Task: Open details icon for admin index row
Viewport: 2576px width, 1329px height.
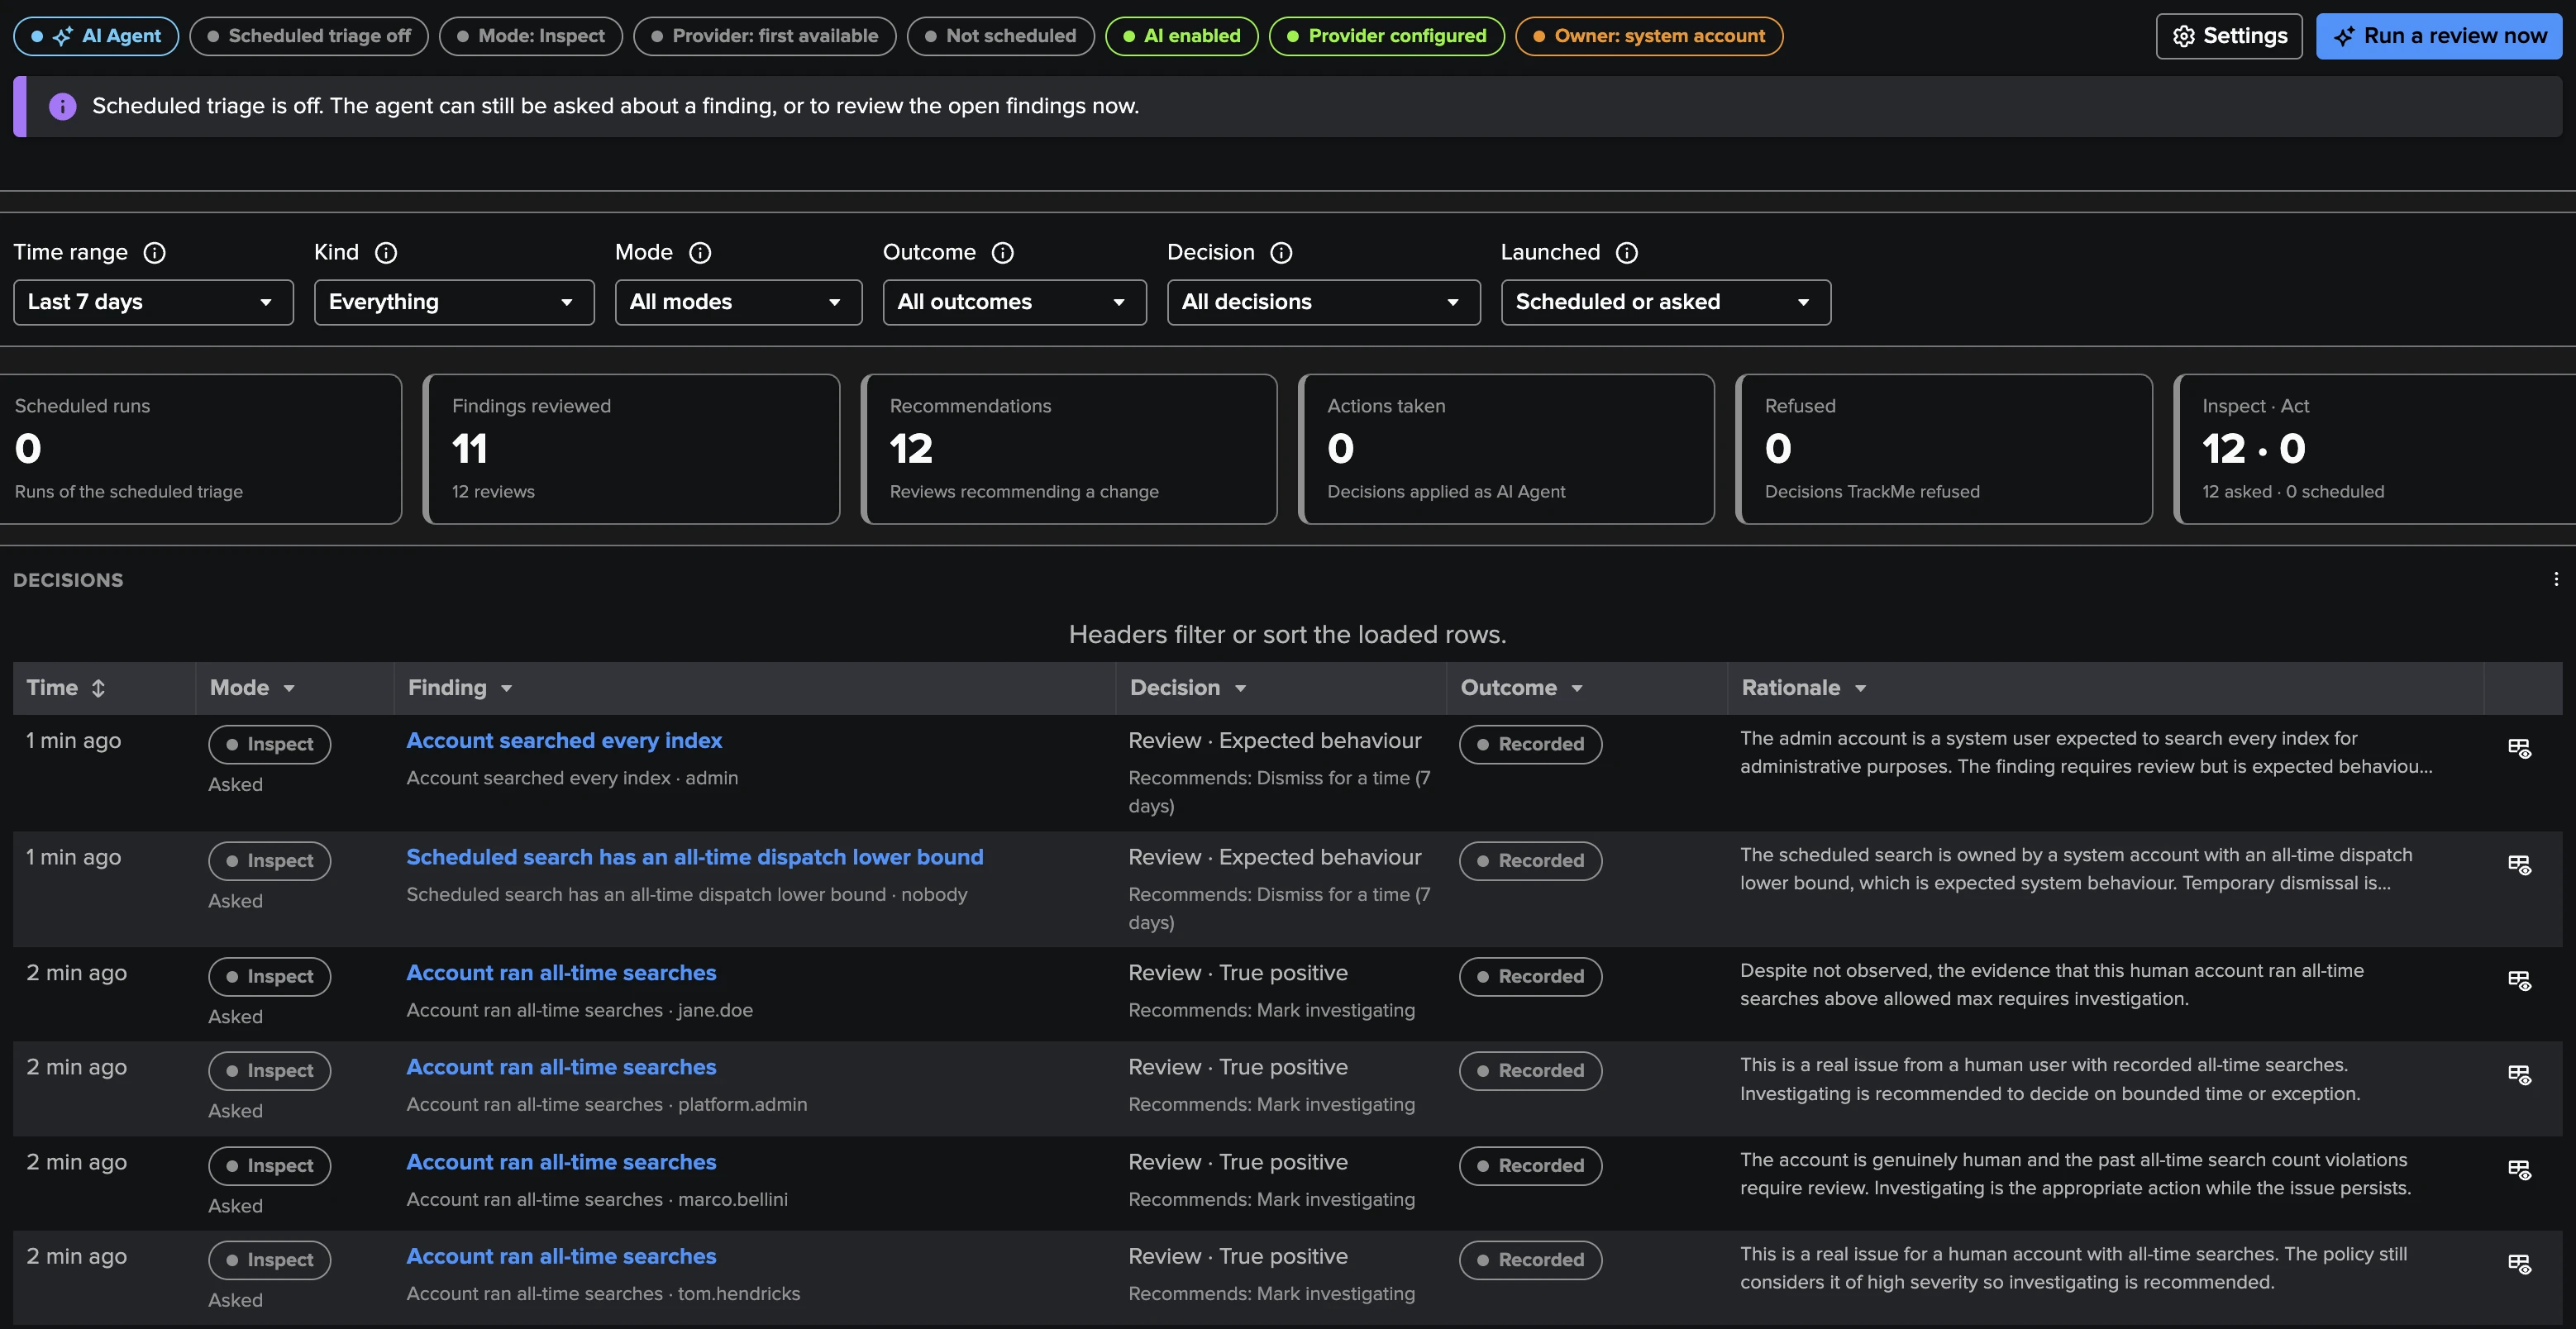Action: click(x=2519, y=748)
